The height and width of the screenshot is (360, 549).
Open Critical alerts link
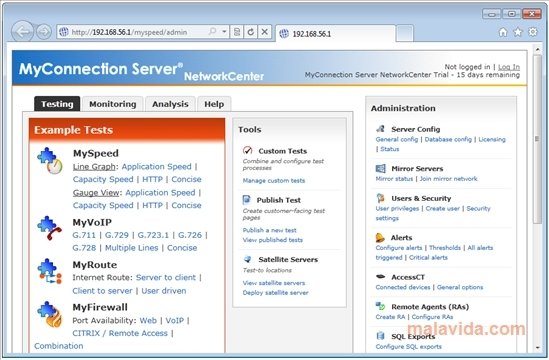pyautogui.click(x=428, y=257)
